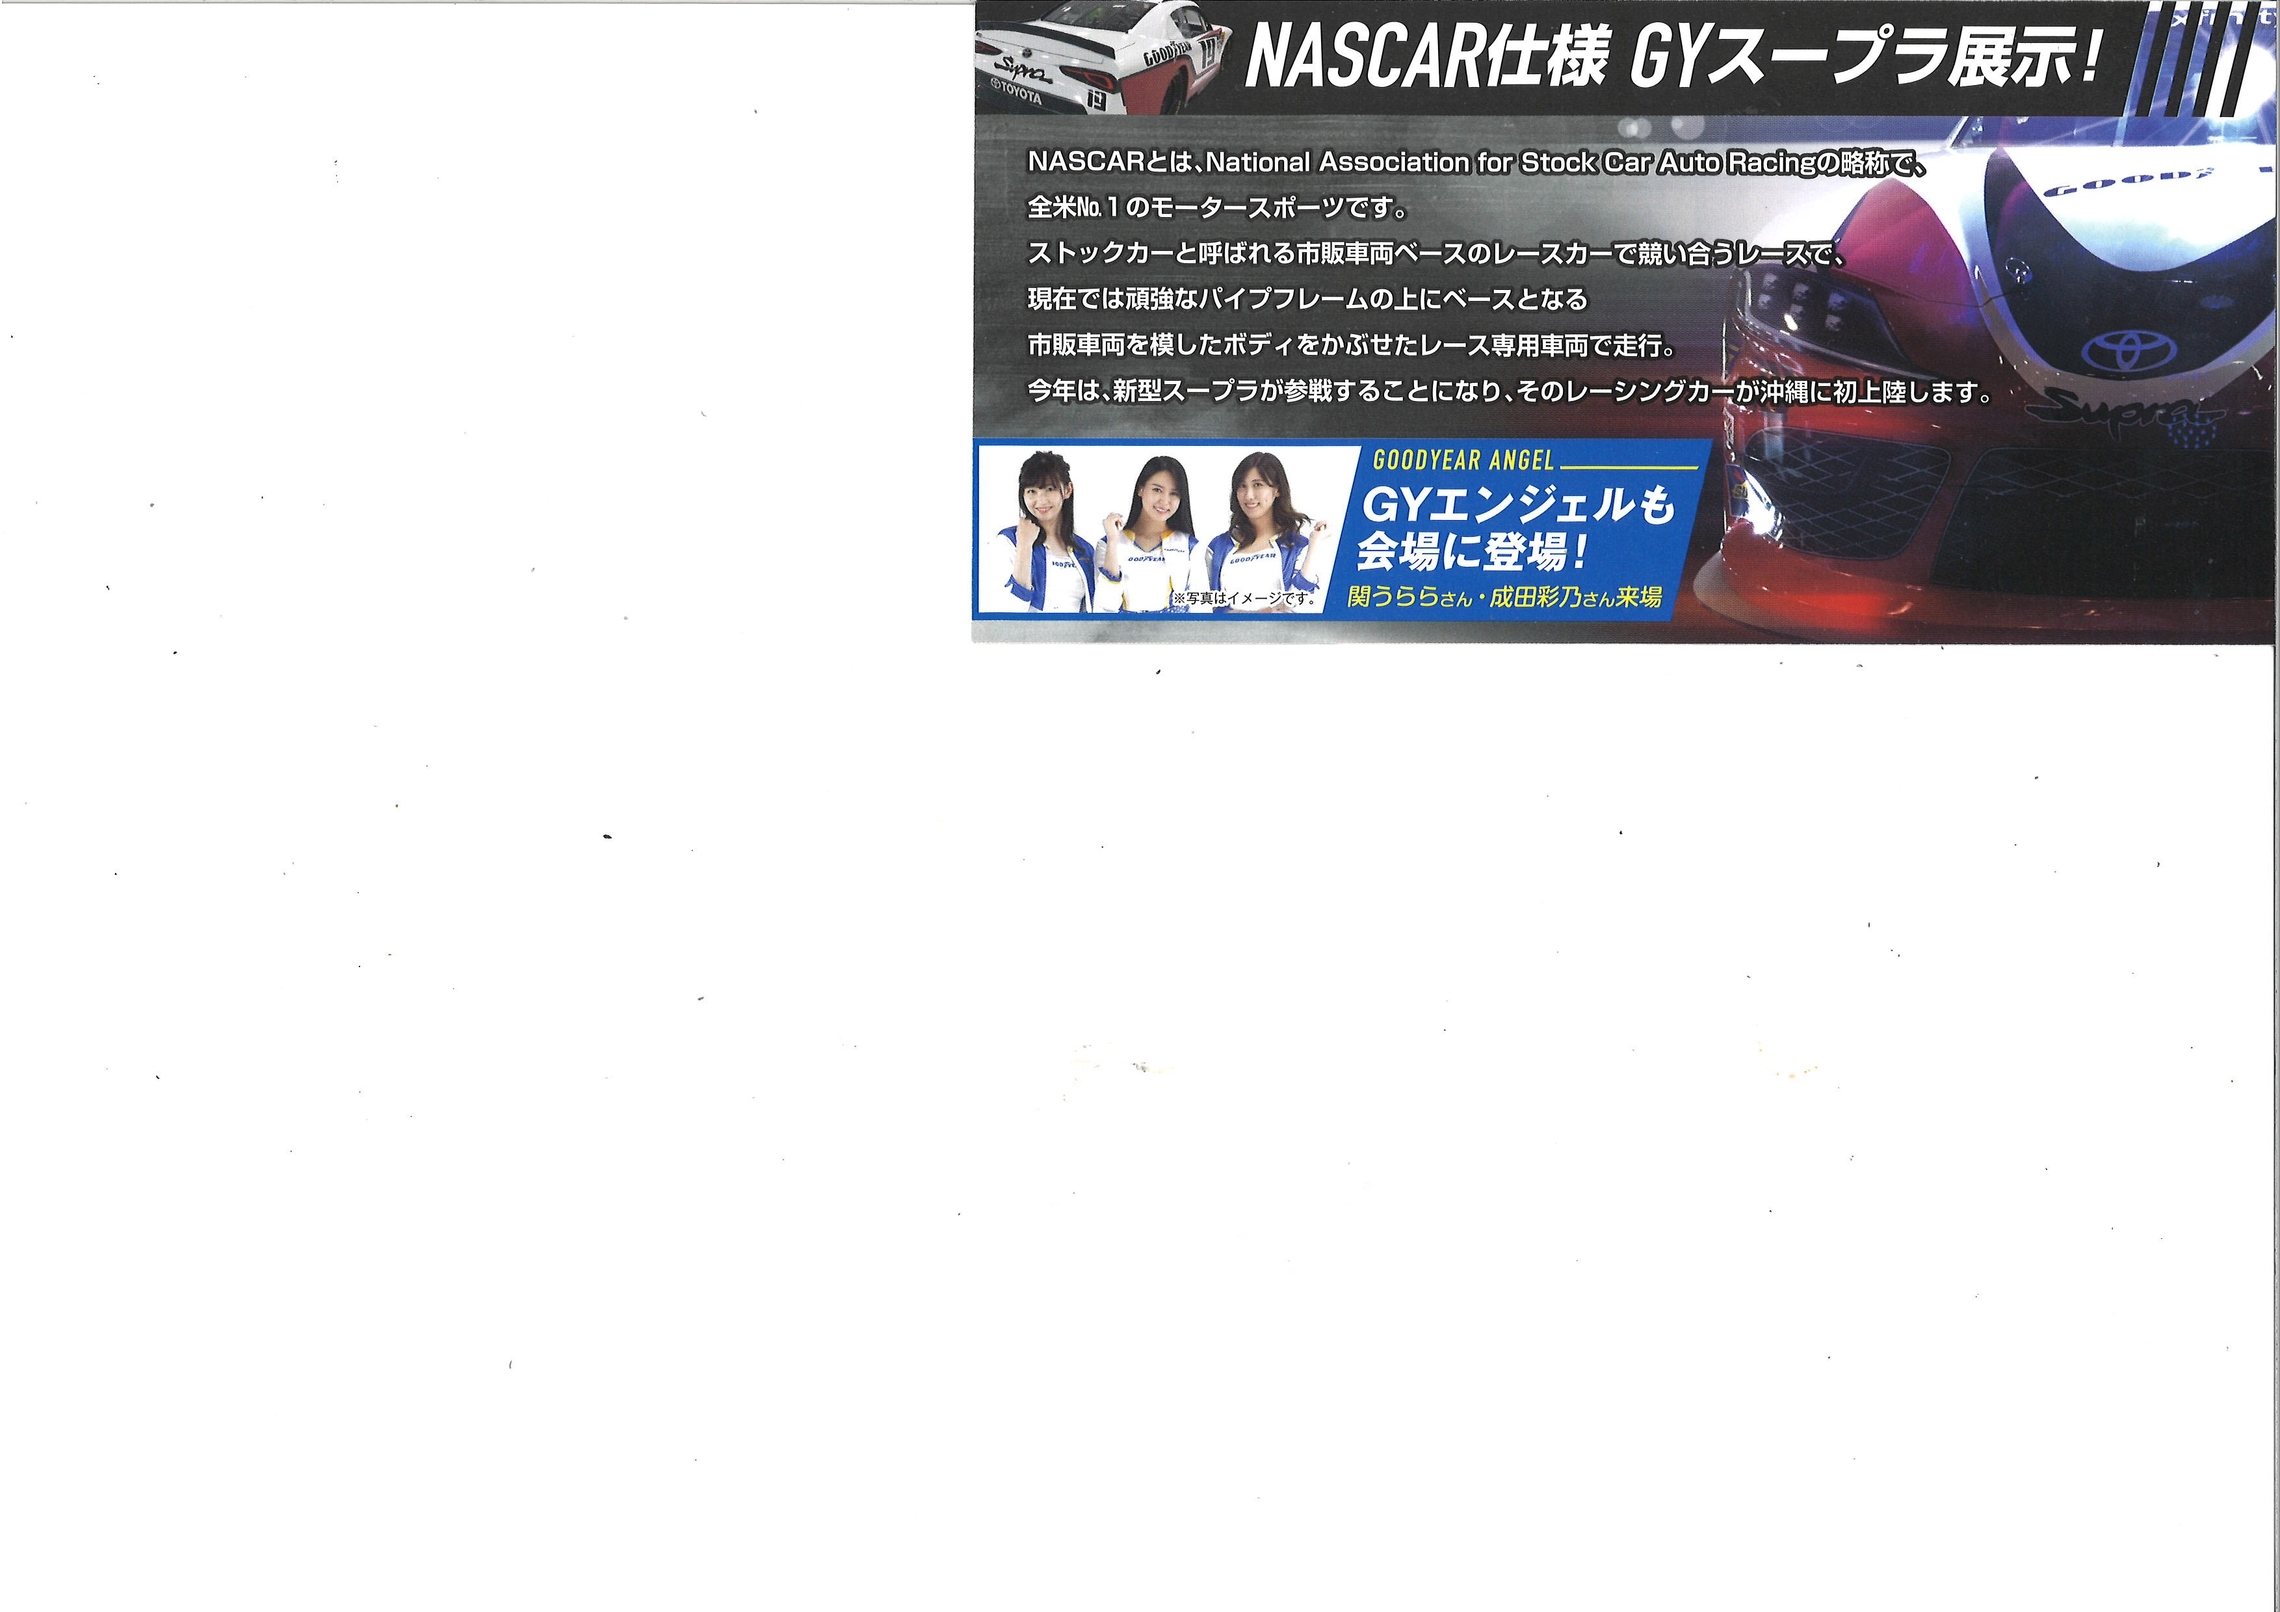This screenshot has height=1612, width=2280.
Task: Click the line starting "ストックカーと呼ばれる市販車両"
Action: point(1436,254)
